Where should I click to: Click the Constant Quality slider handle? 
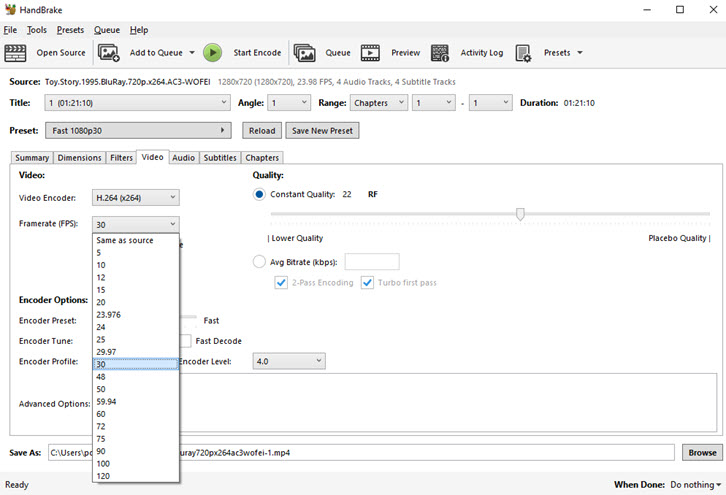coord(520,213)
